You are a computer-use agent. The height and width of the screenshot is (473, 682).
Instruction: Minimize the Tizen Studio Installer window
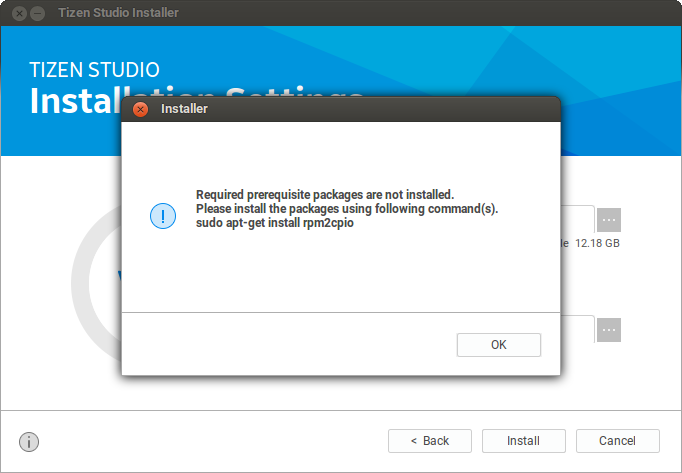point(37,13)
